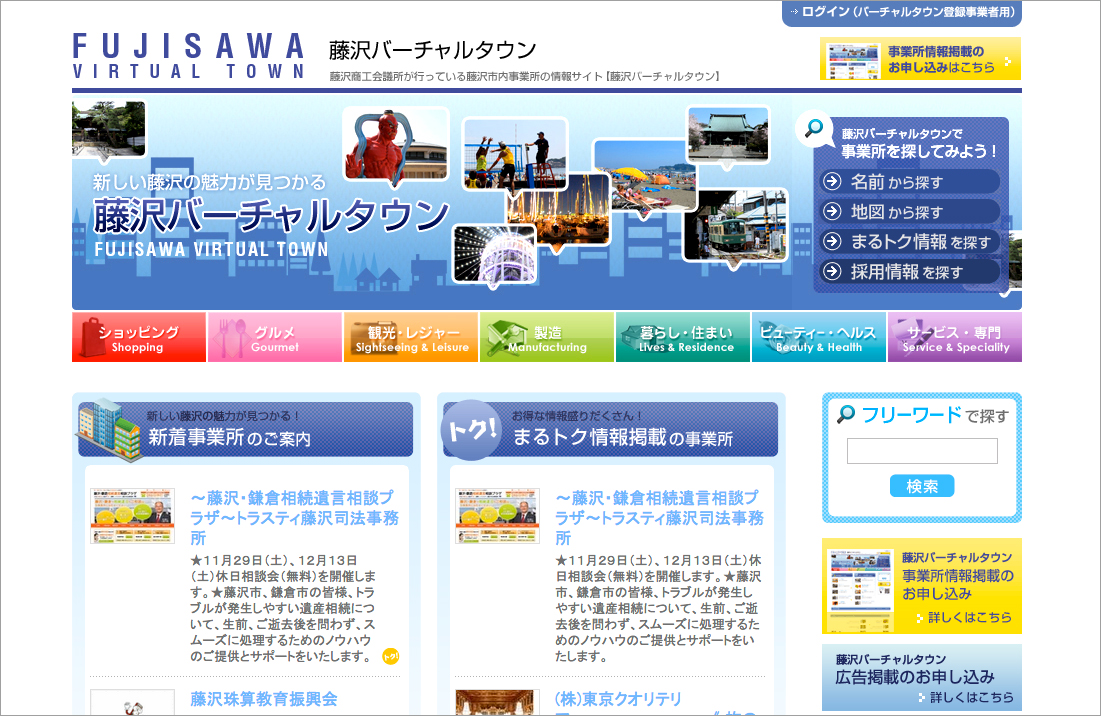Click the Fujisawa Virtual Town logo

pyautogui.click(x=188, y=56)
